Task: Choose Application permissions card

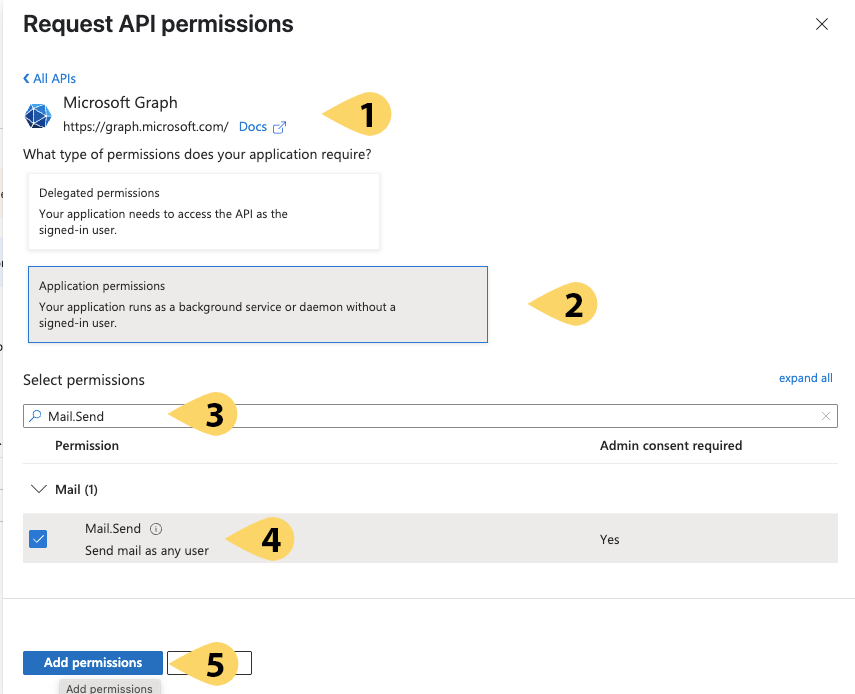Action: point(258,304)
